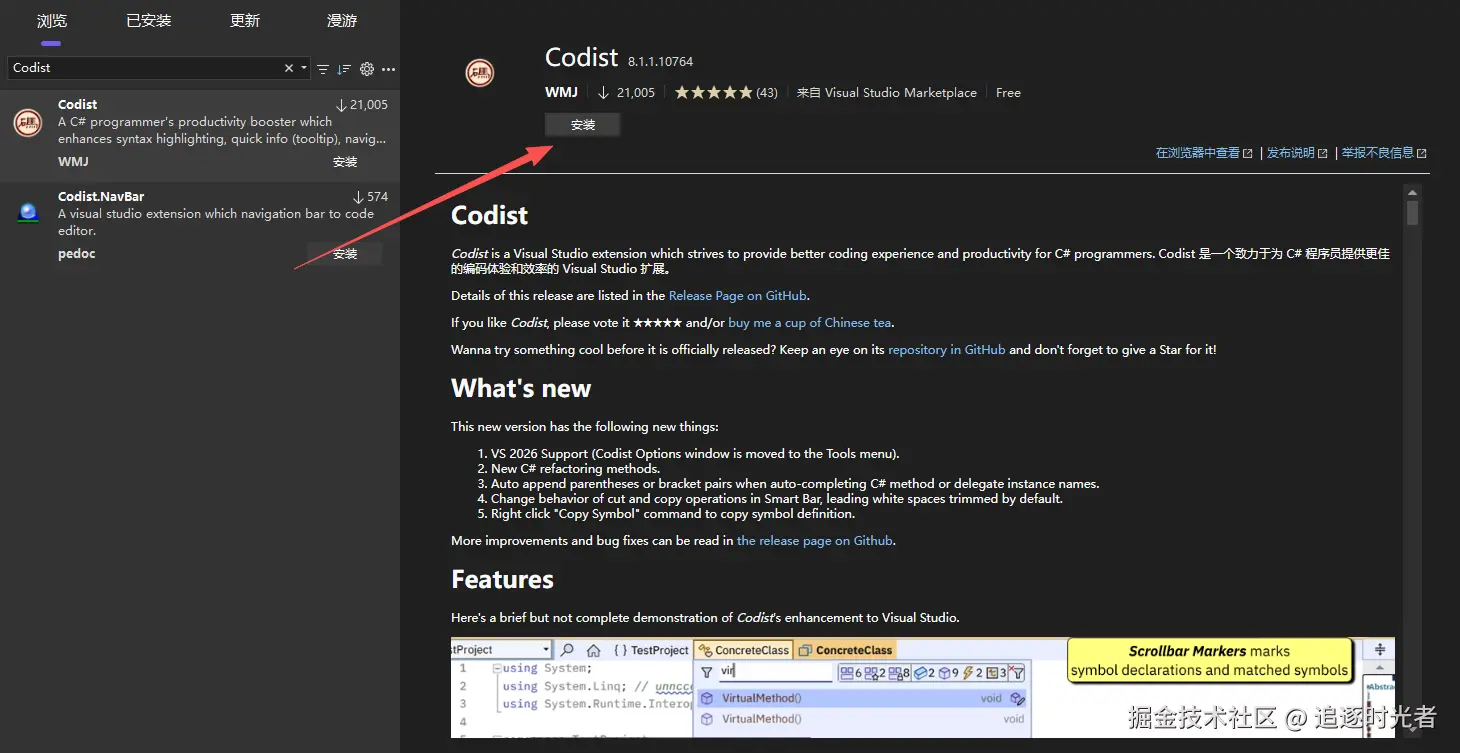Switch to the 浏览 tab
Screen dimensions: 1460x753
click(x=52, y=21)
